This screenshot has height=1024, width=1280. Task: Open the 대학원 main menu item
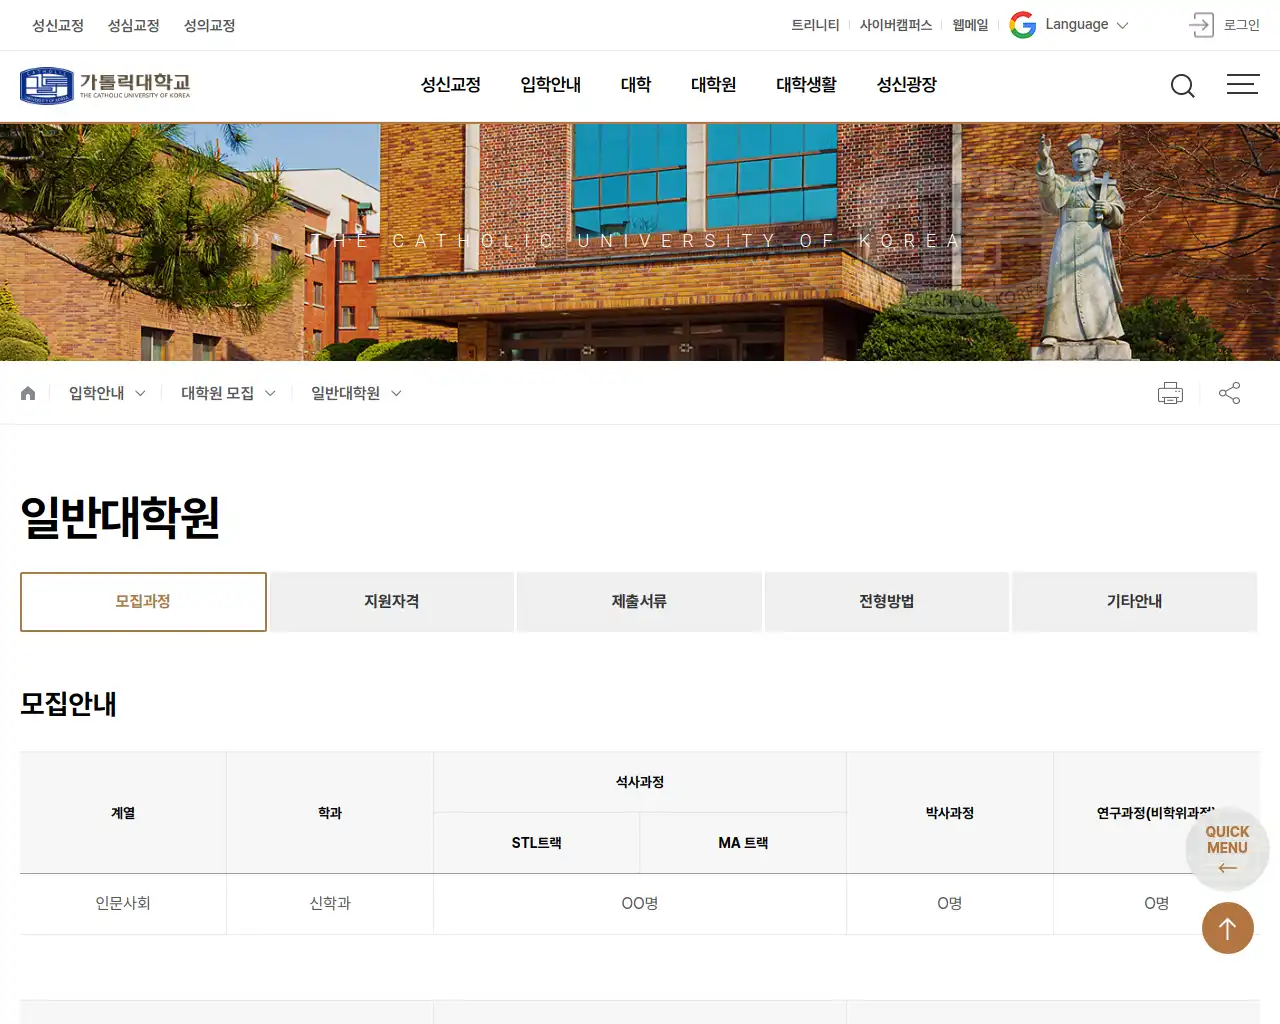pyautogui.click(x=714, y=85)
